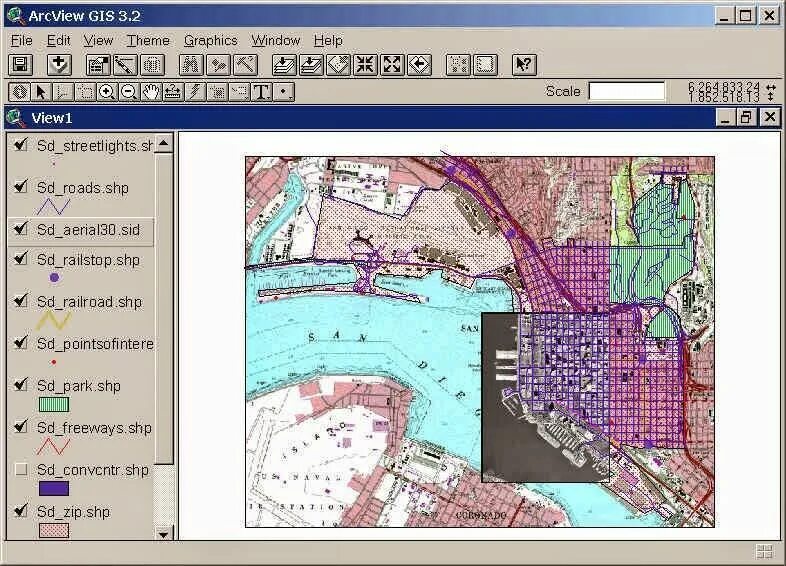Click the pink dotted Sd_zip legend swatch
This screenshot has width=786, height=566.
tap(54, 530)
